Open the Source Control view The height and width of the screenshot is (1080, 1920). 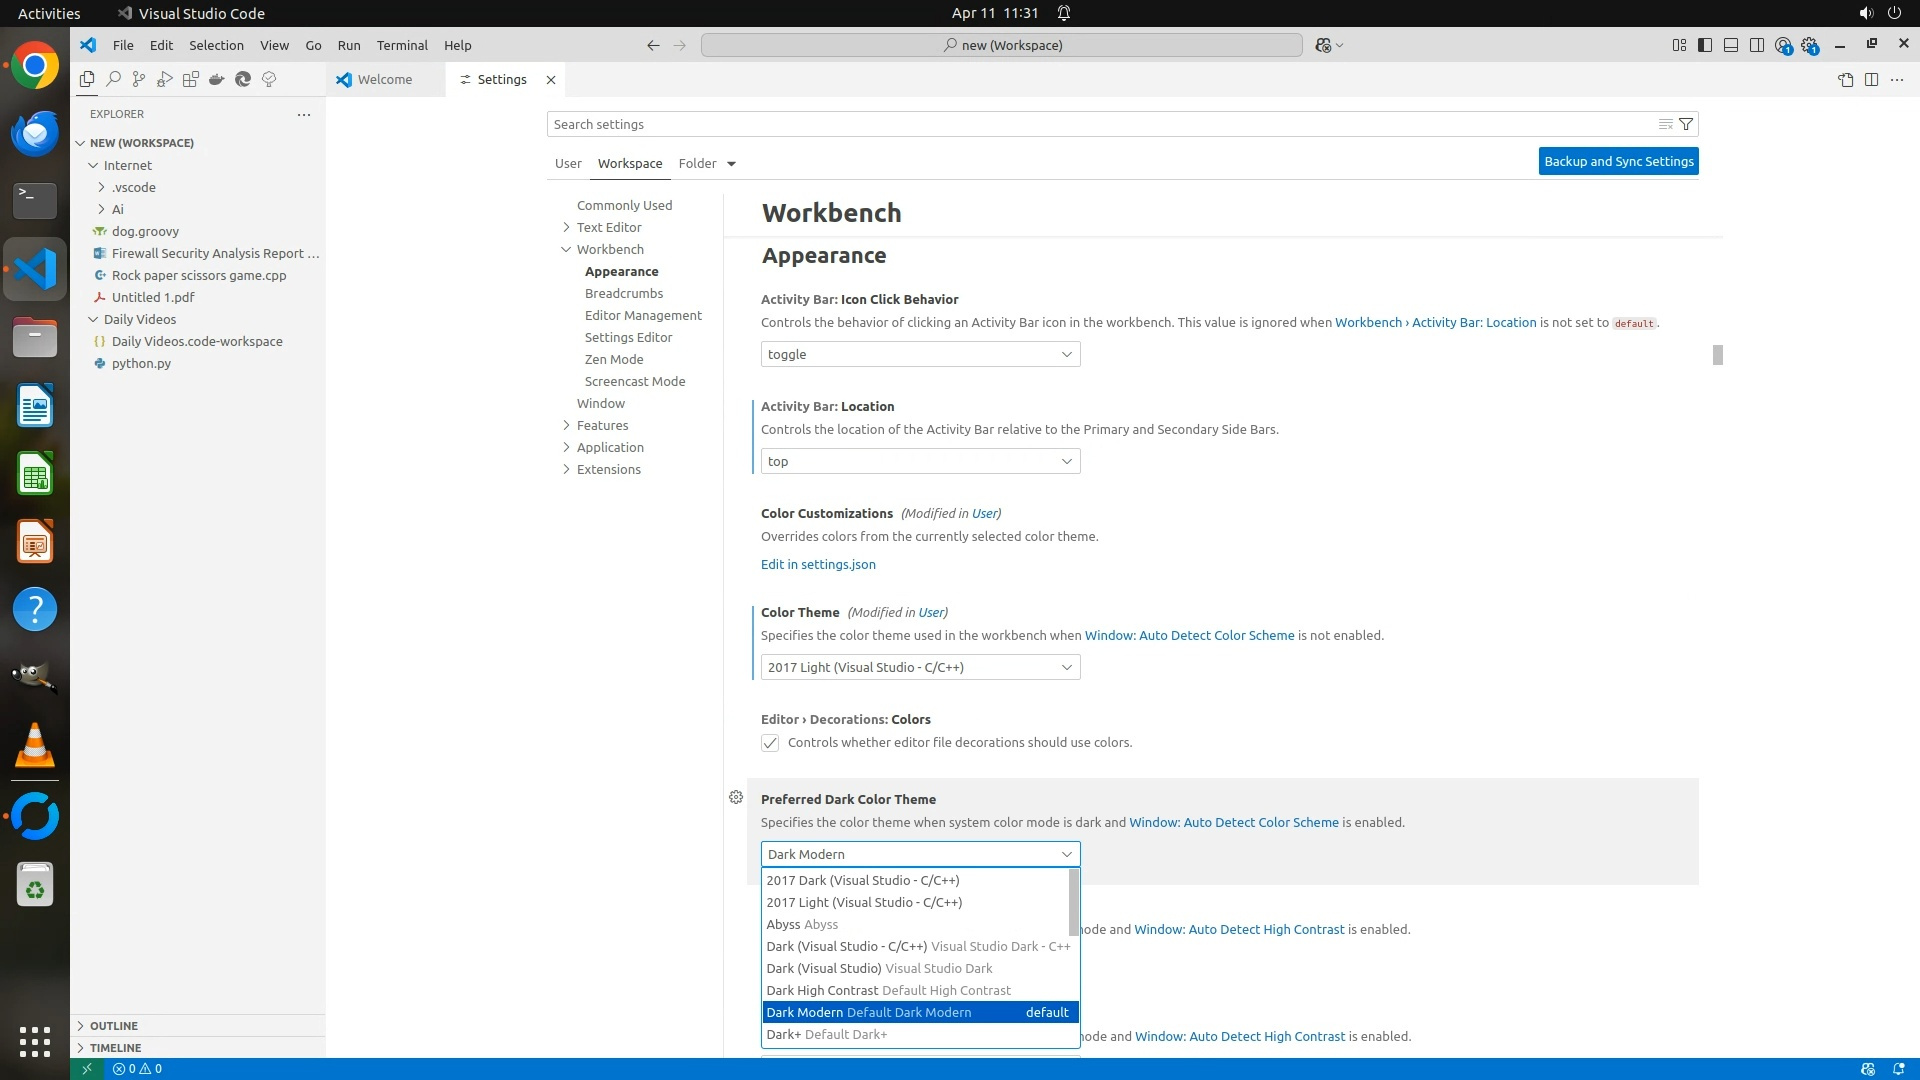pos(139,79)
